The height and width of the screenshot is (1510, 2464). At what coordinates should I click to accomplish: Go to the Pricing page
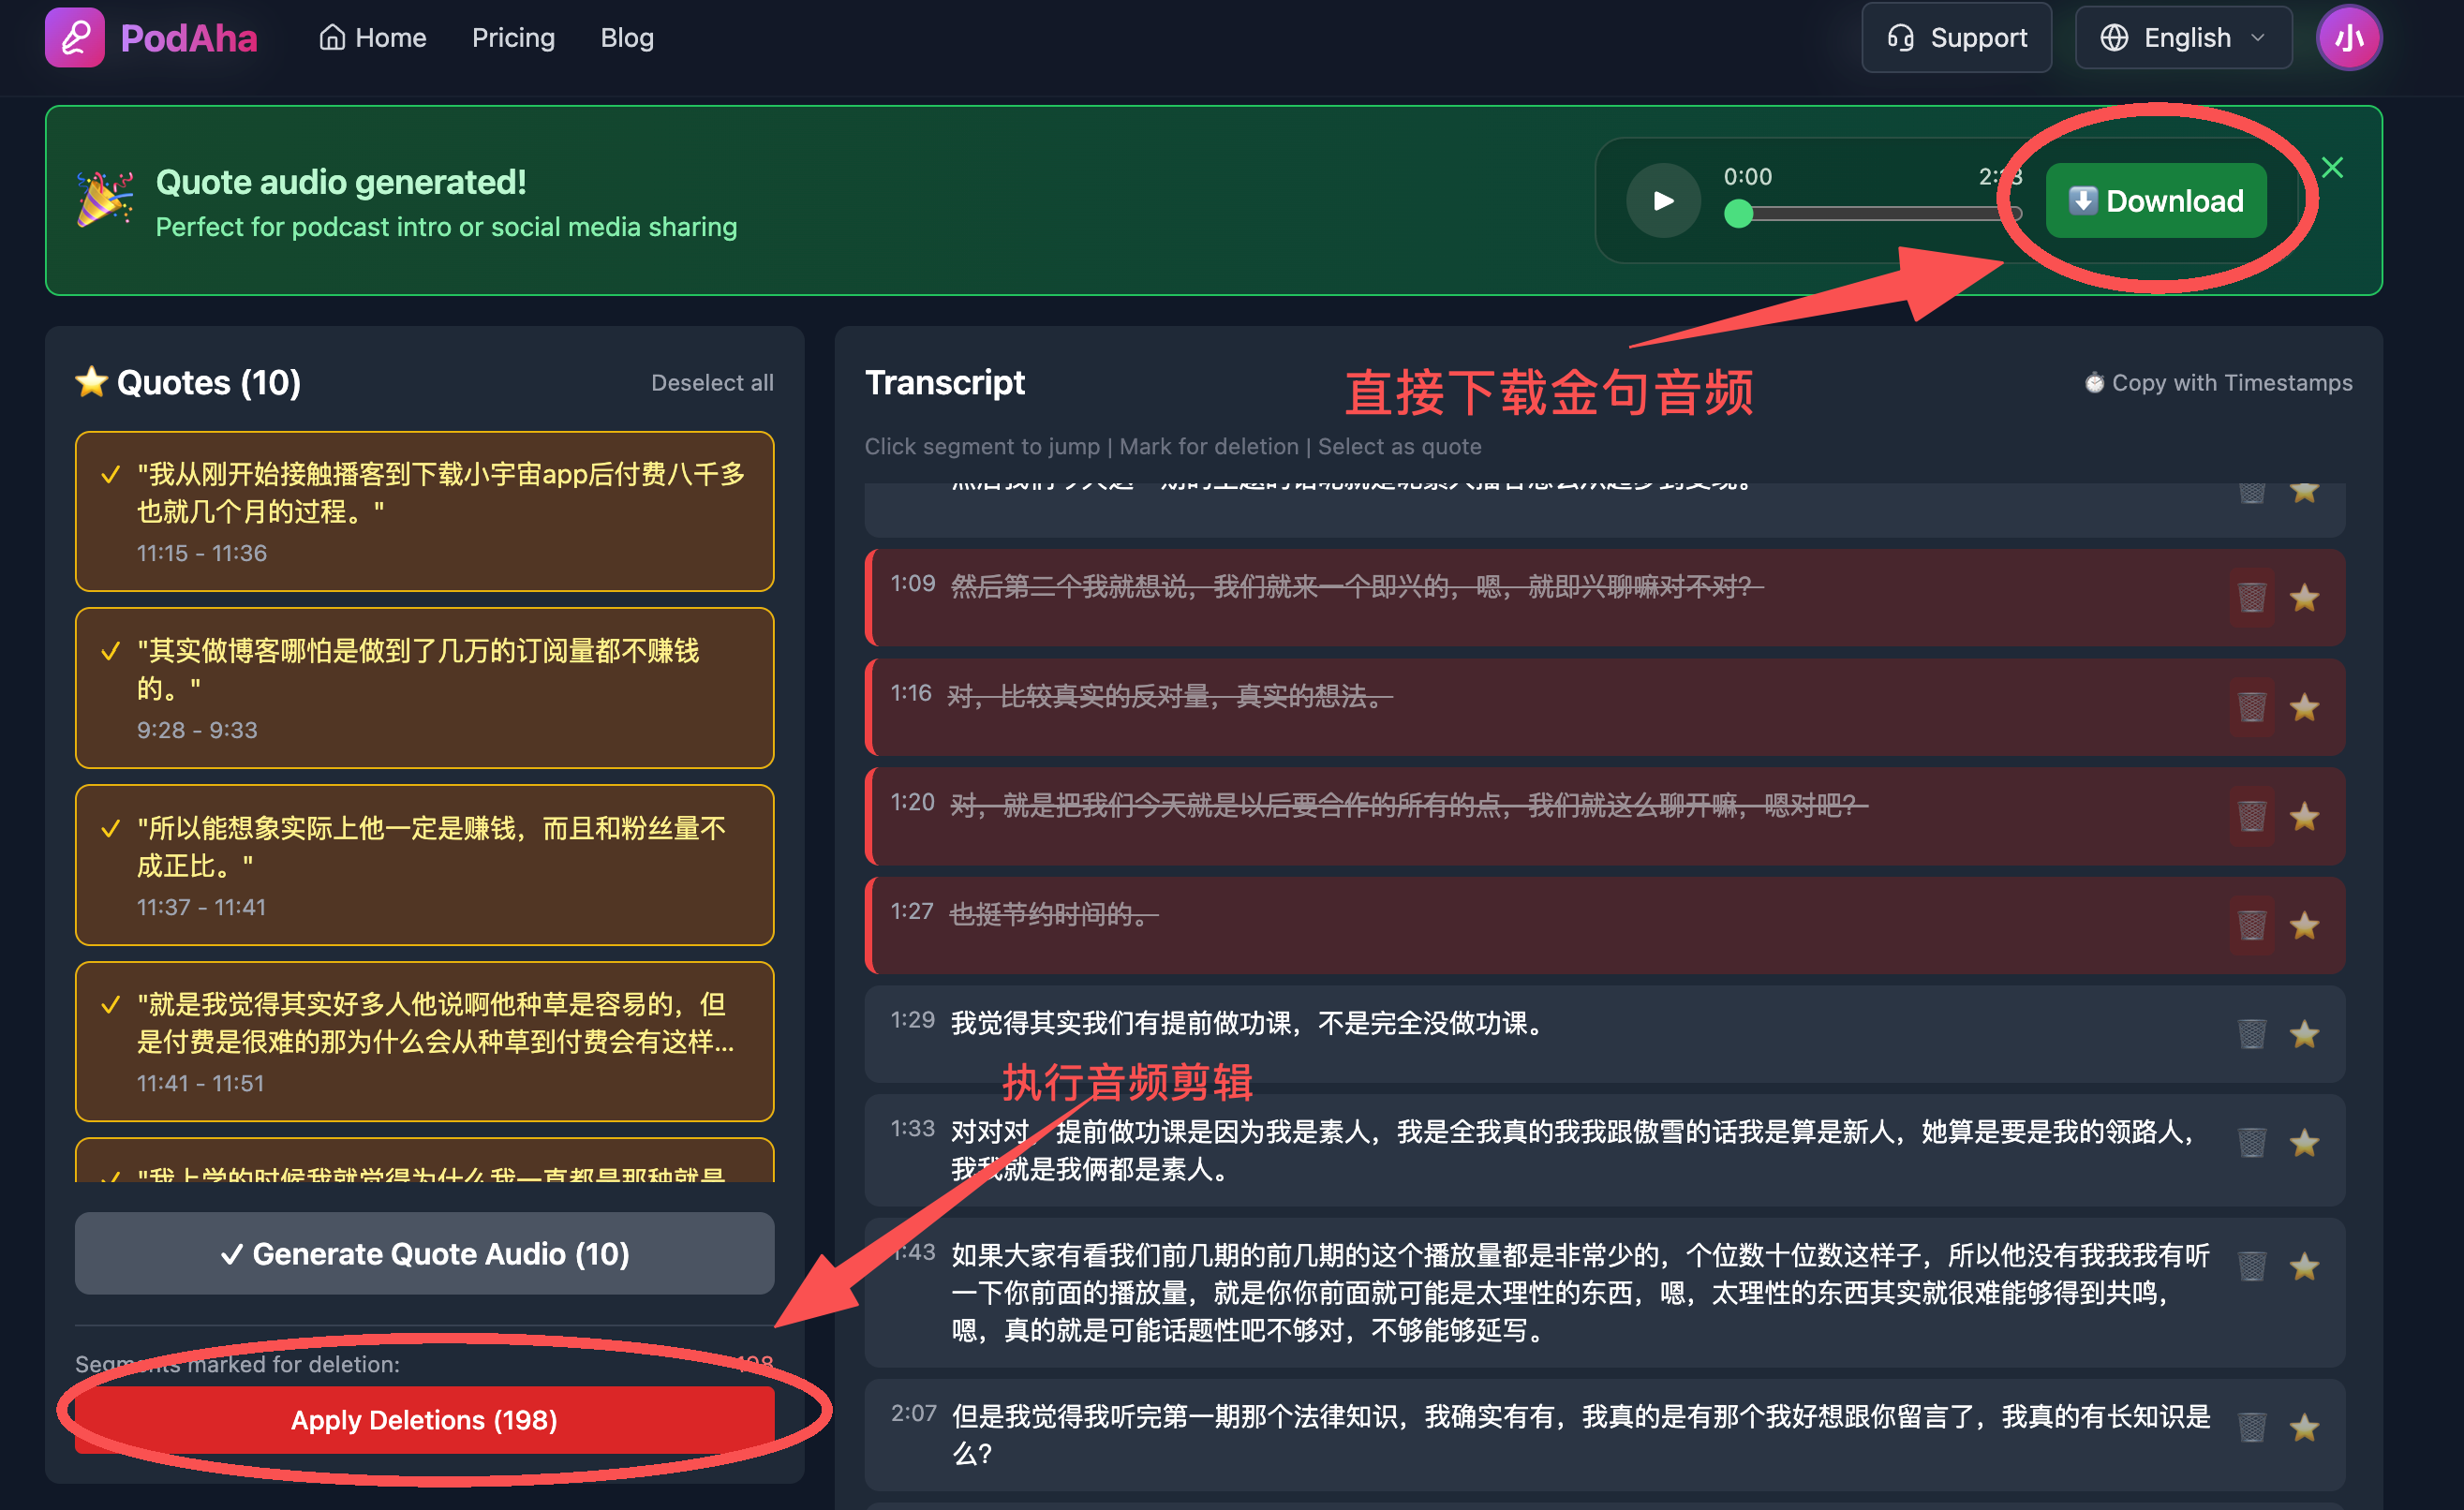pos(513,38)
